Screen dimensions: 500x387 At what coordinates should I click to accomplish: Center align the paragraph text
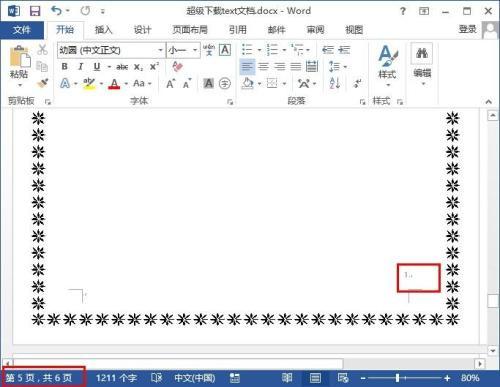click(x=263, y=67)
